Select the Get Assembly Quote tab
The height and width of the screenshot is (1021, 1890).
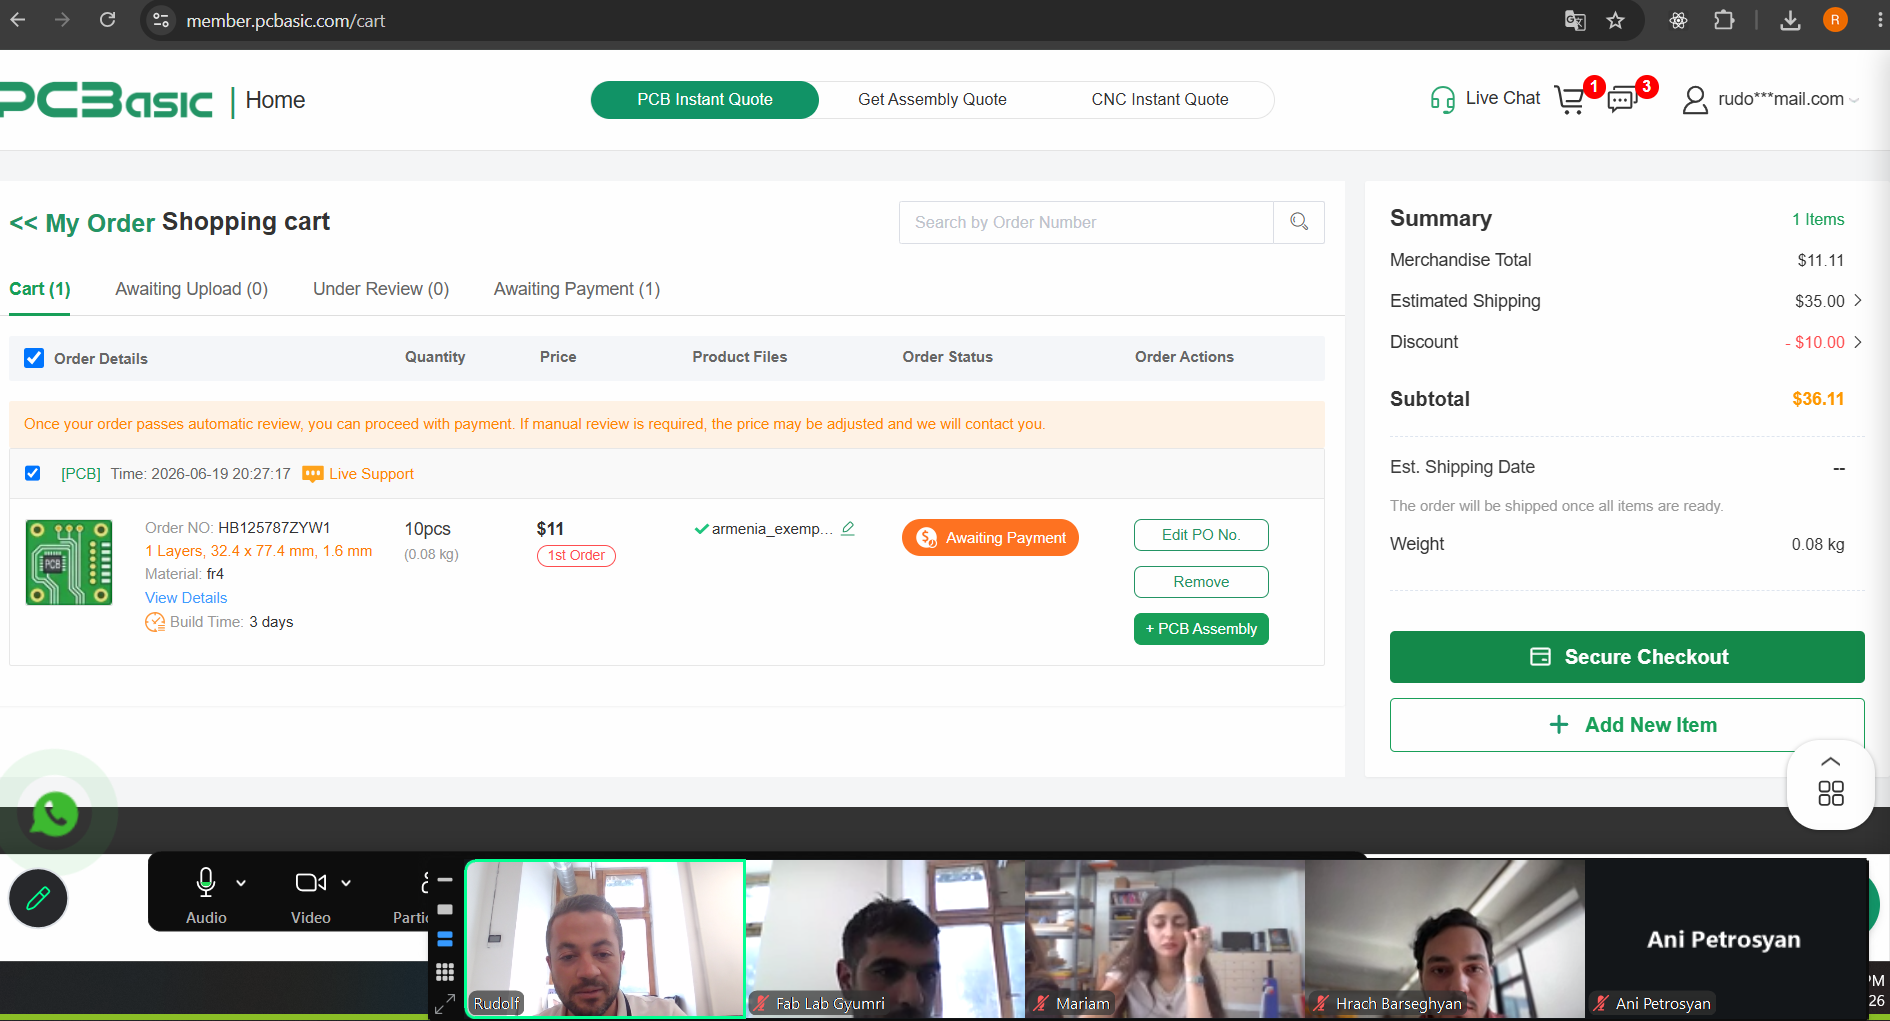coord(932,99)
